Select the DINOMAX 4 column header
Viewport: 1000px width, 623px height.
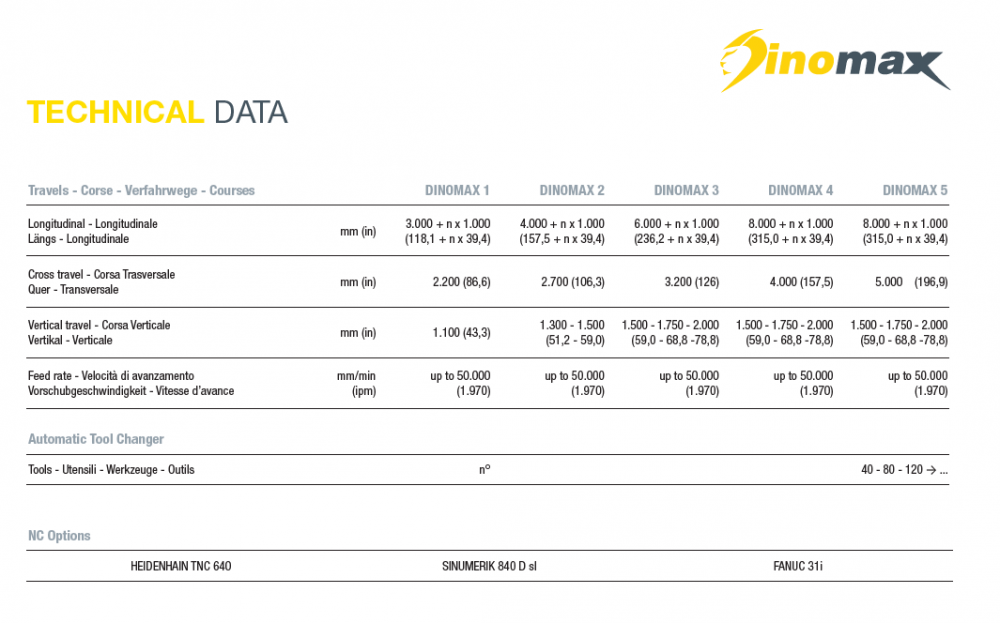click(800, 190)
